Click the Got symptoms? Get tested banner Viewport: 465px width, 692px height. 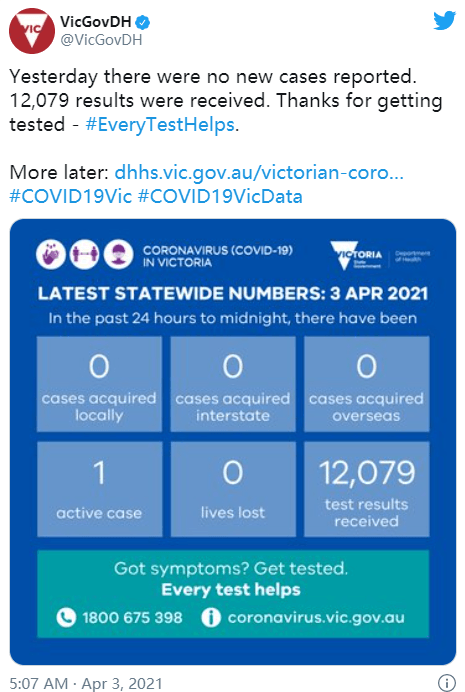click(233, 594)
